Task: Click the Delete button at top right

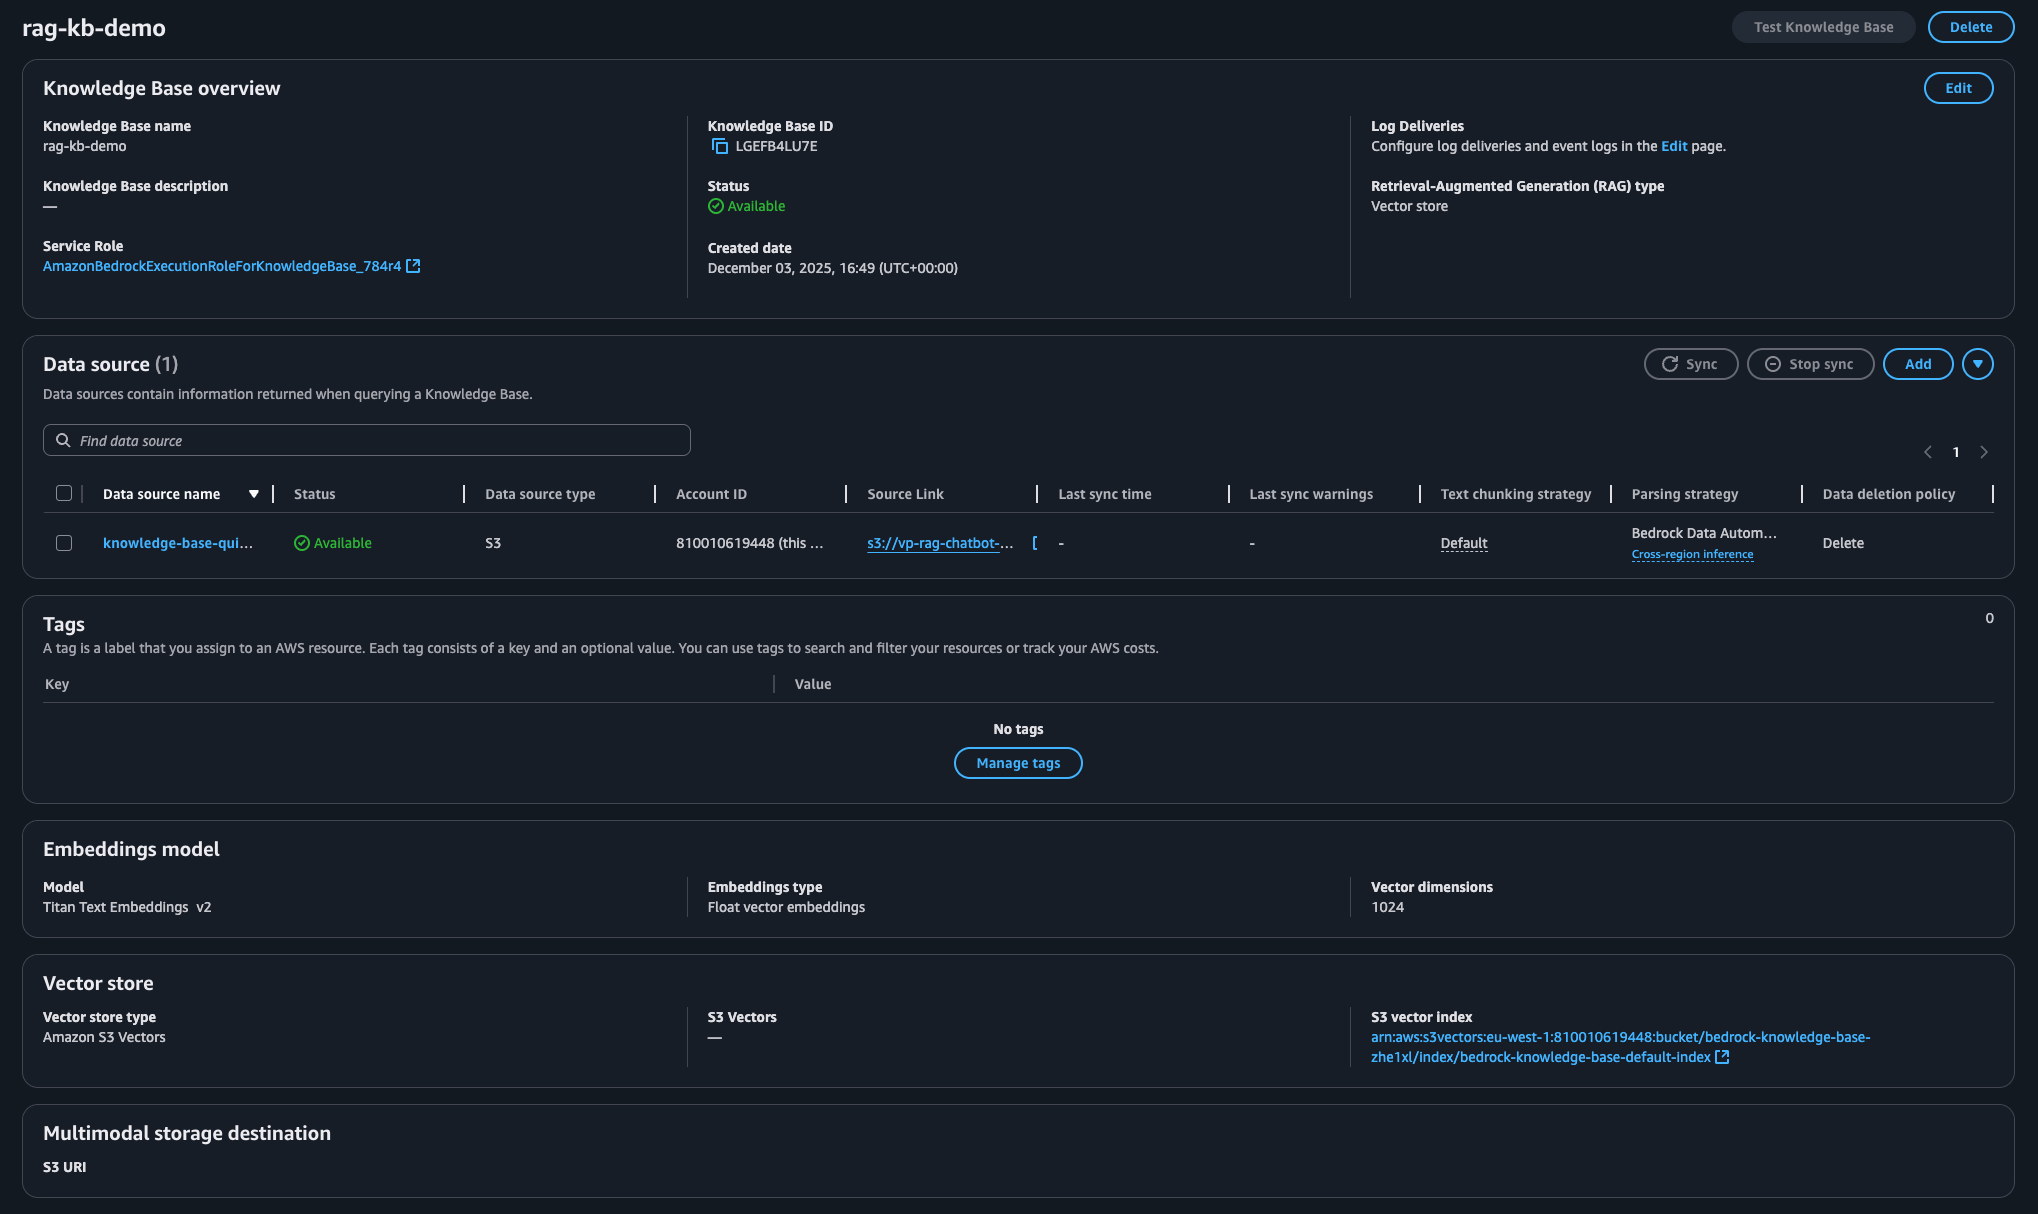Action: 1970,27
